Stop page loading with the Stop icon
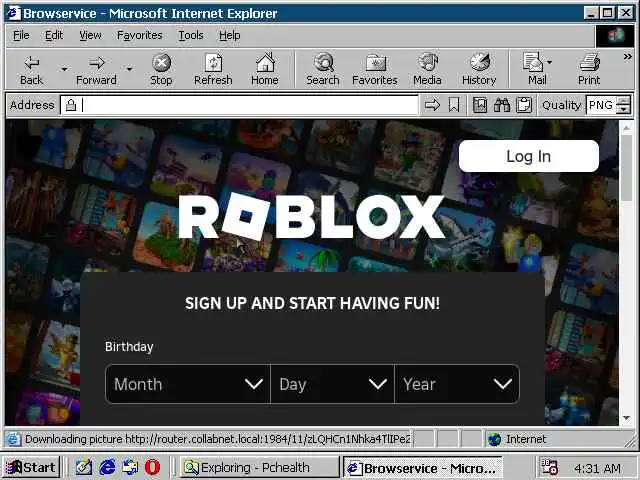Screen dimensions: 640x480 point(162,63)
